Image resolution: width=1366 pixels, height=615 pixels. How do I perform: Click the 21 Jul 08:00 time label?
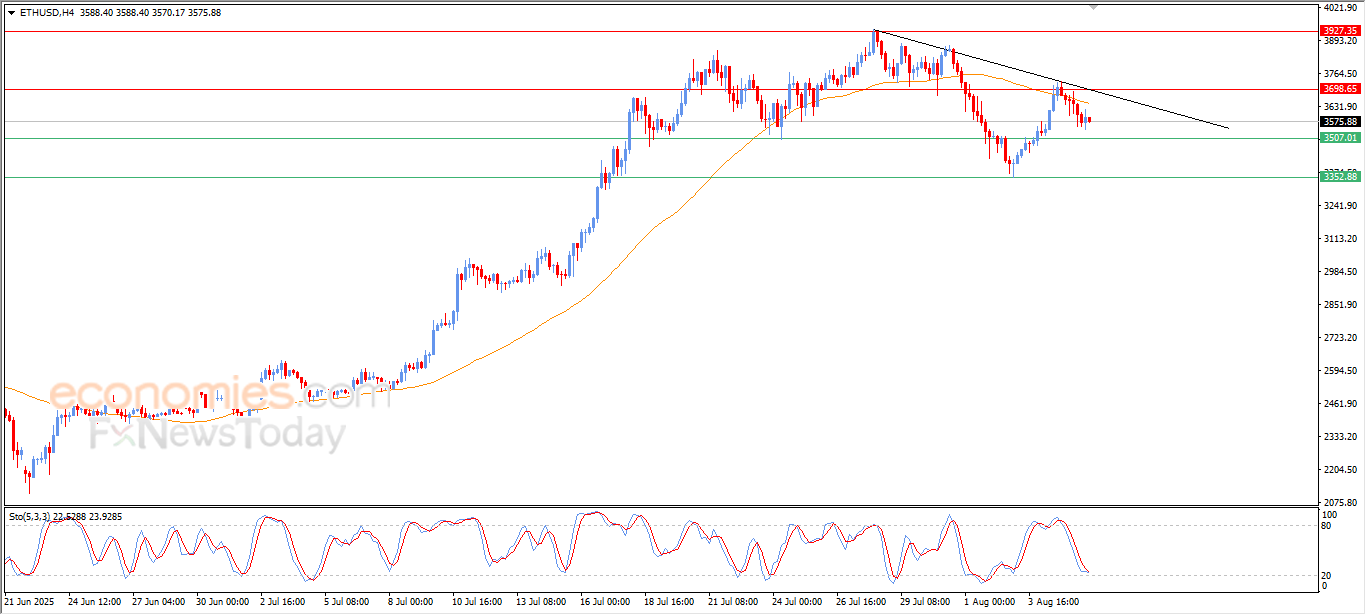tap(733, 602)
